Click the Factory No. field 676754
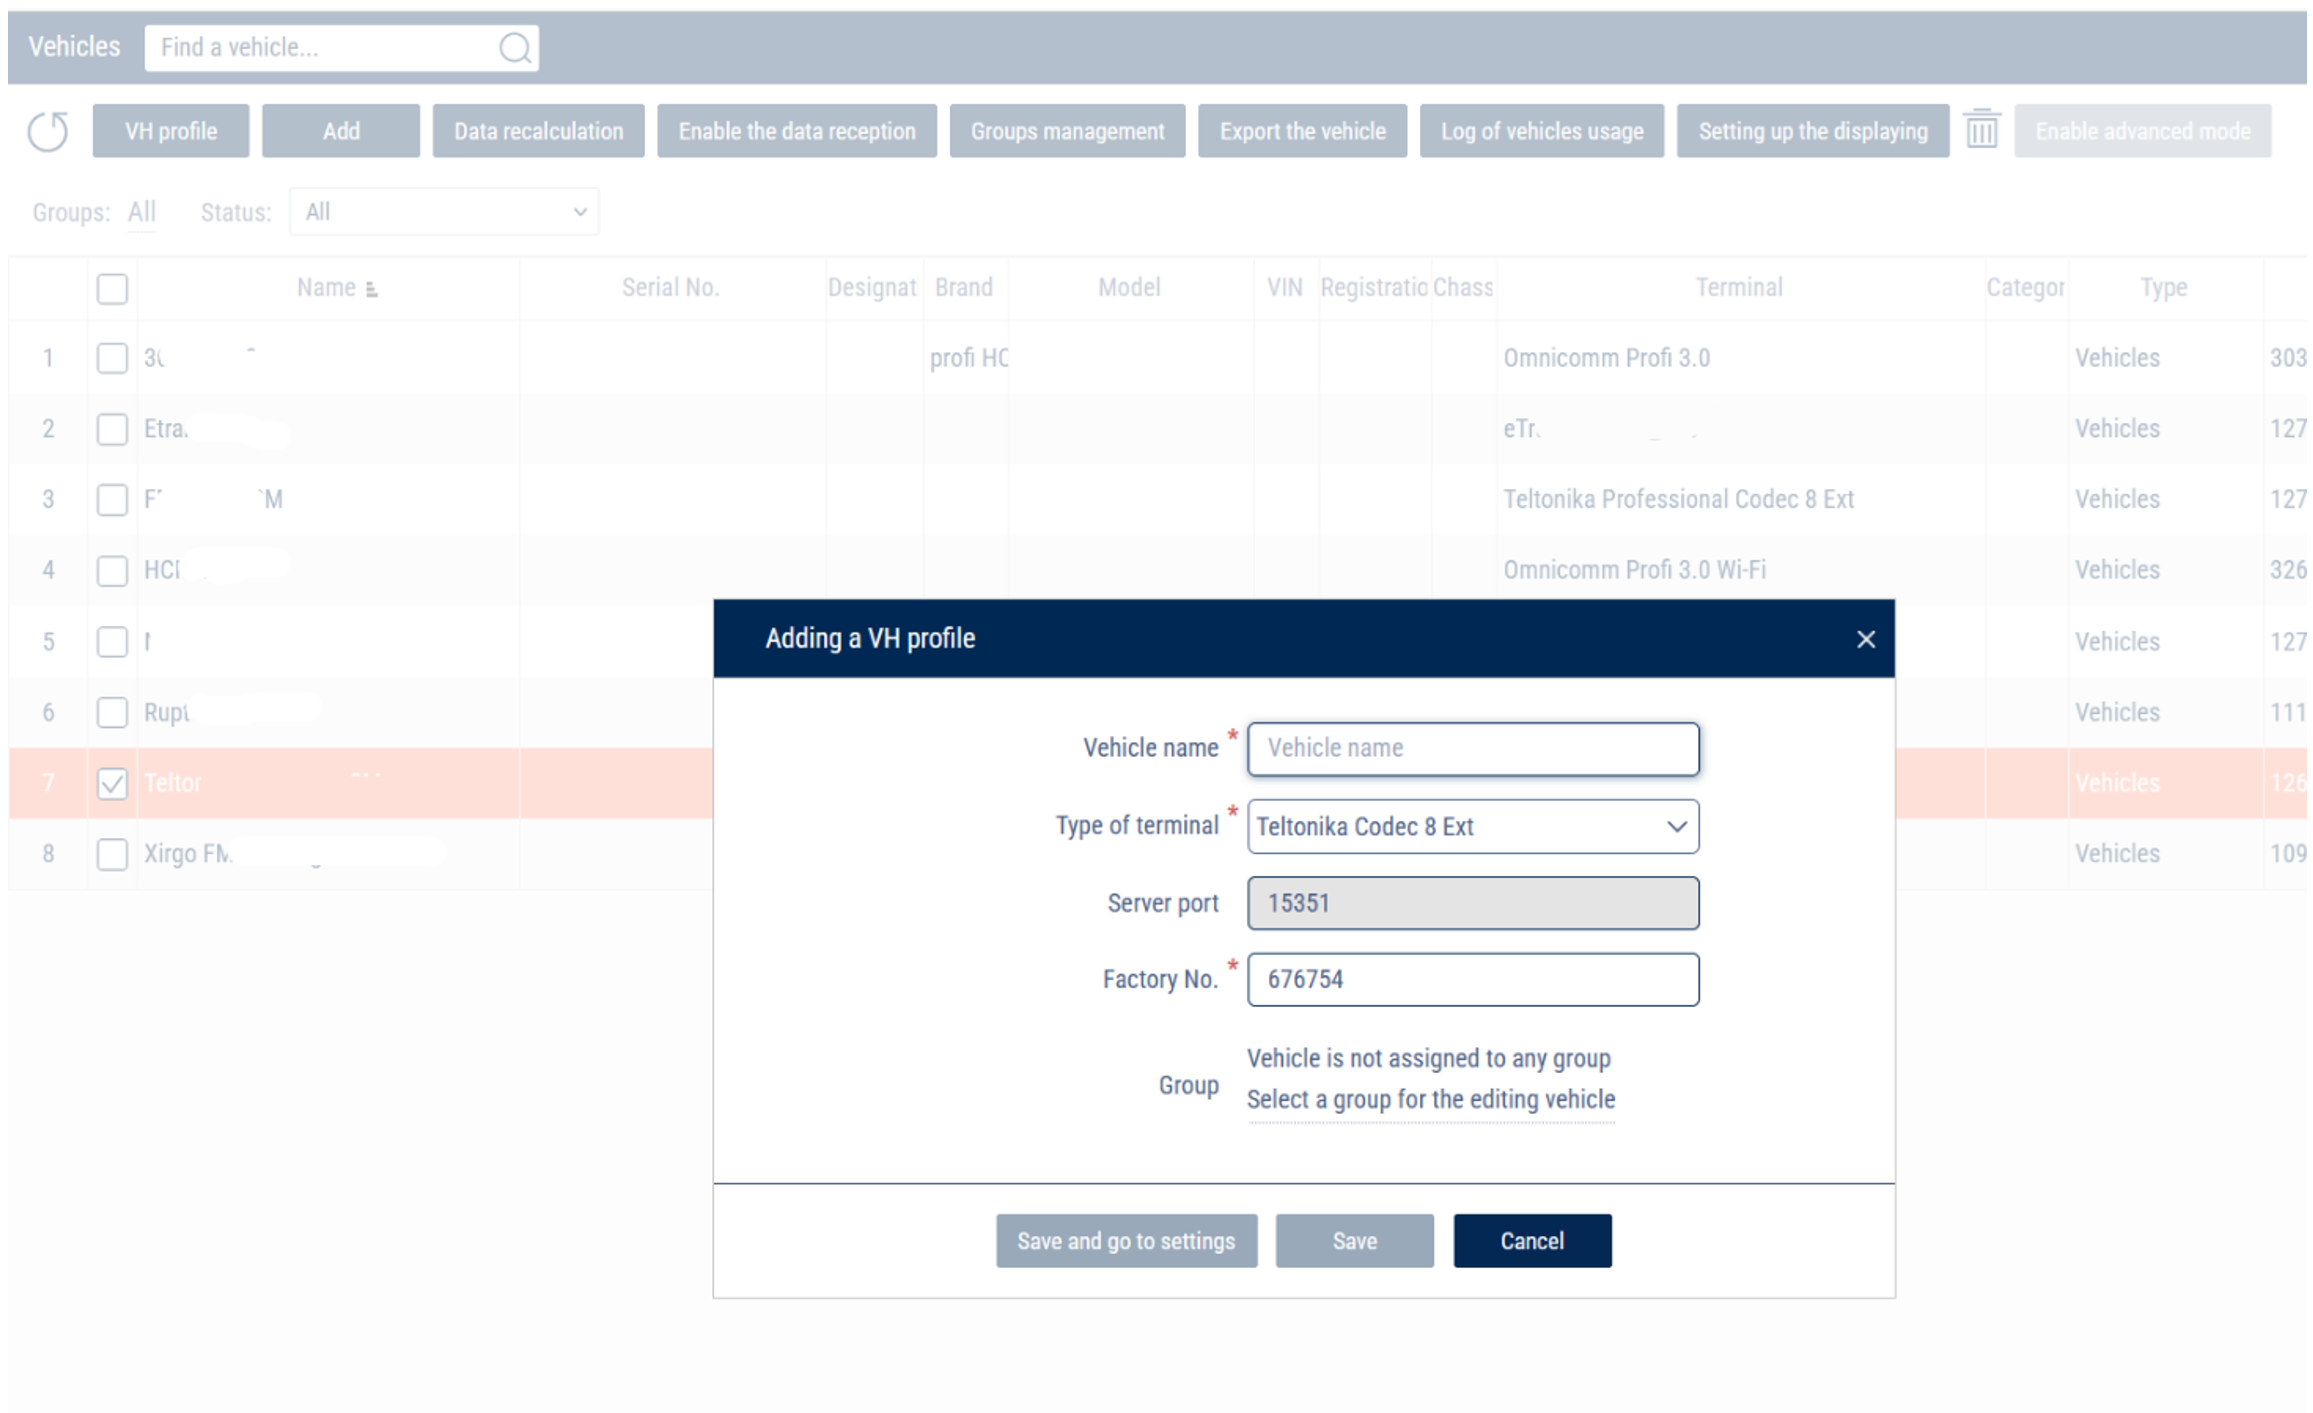2313x1413 pixels. point(1472,979)
